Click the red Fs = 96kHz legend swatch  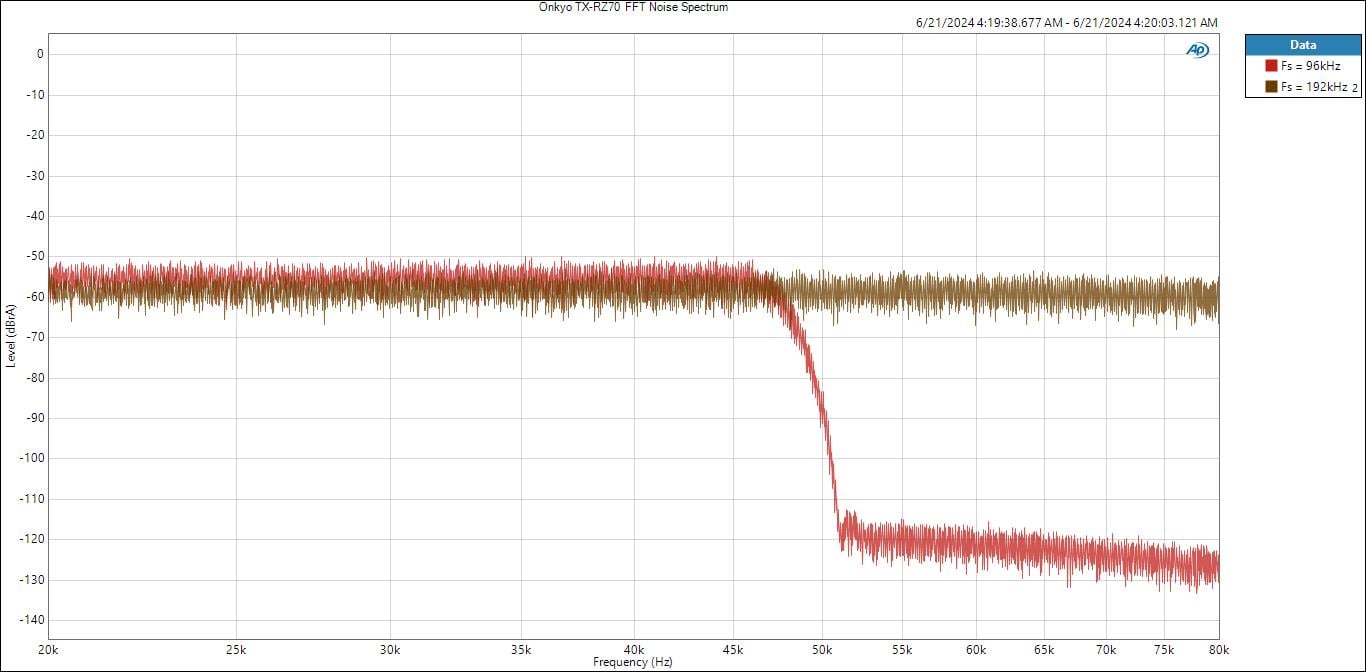[1272, 65]
